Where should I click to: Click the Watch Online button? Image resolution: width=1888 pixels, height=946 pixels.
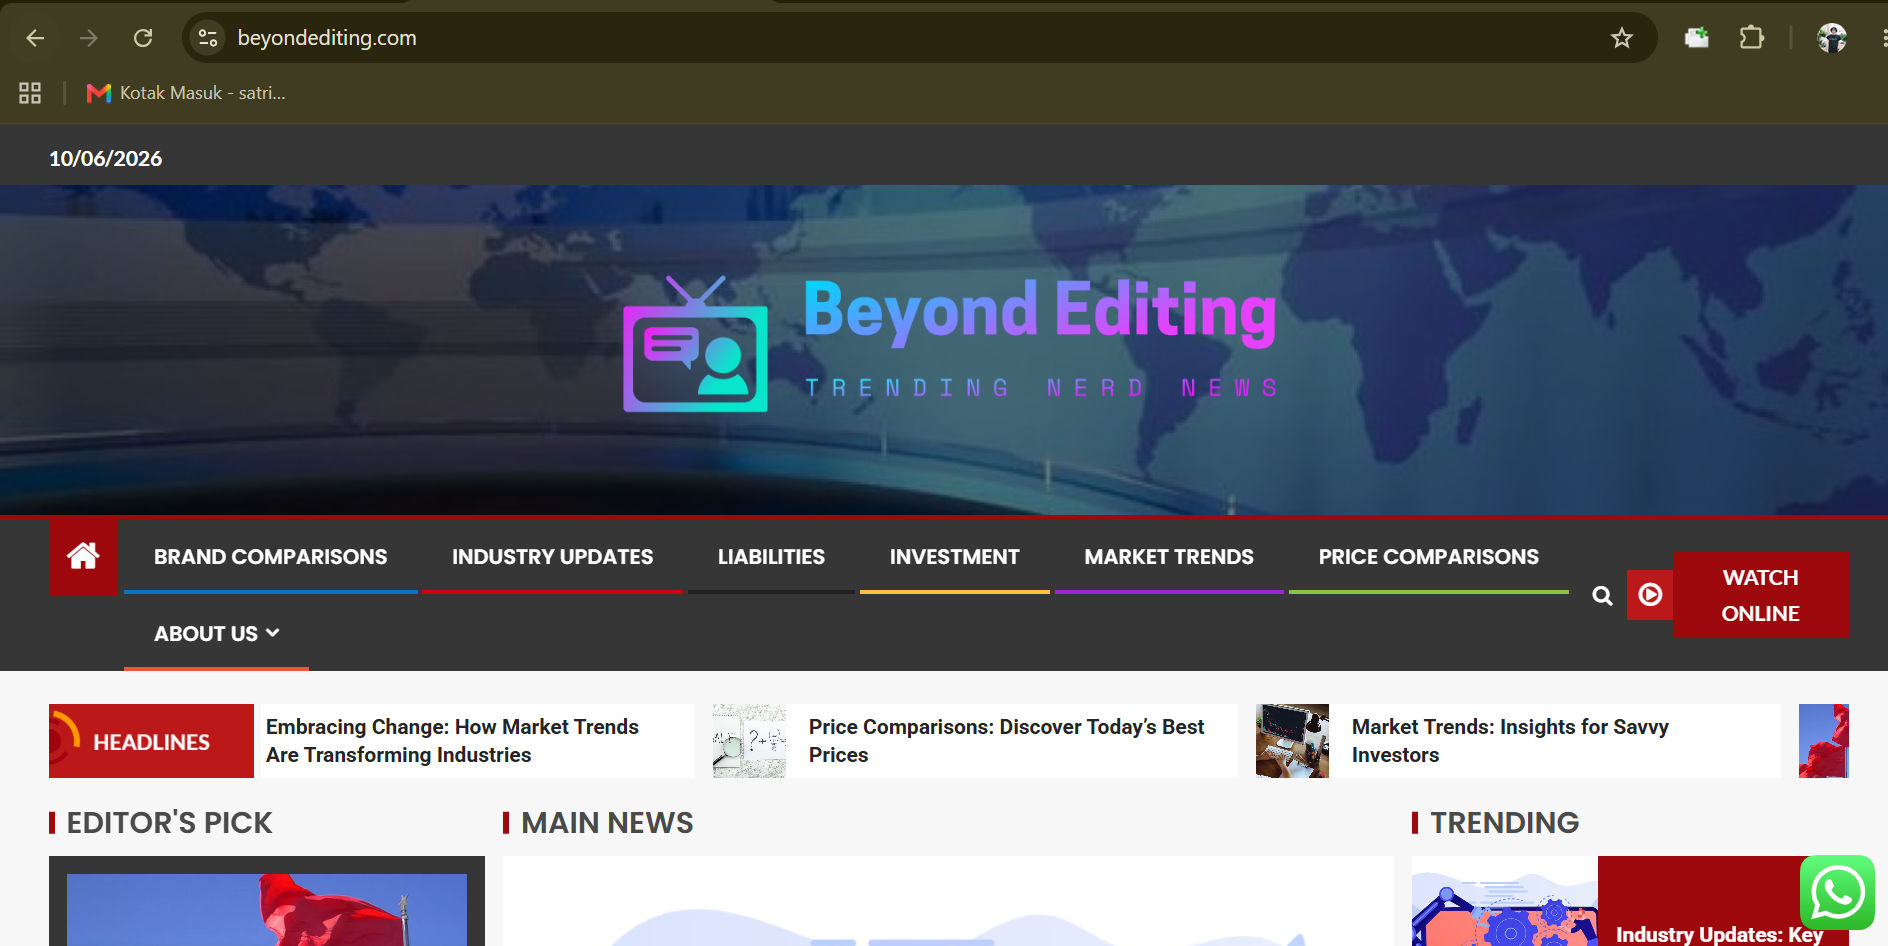coord(1760,595)
